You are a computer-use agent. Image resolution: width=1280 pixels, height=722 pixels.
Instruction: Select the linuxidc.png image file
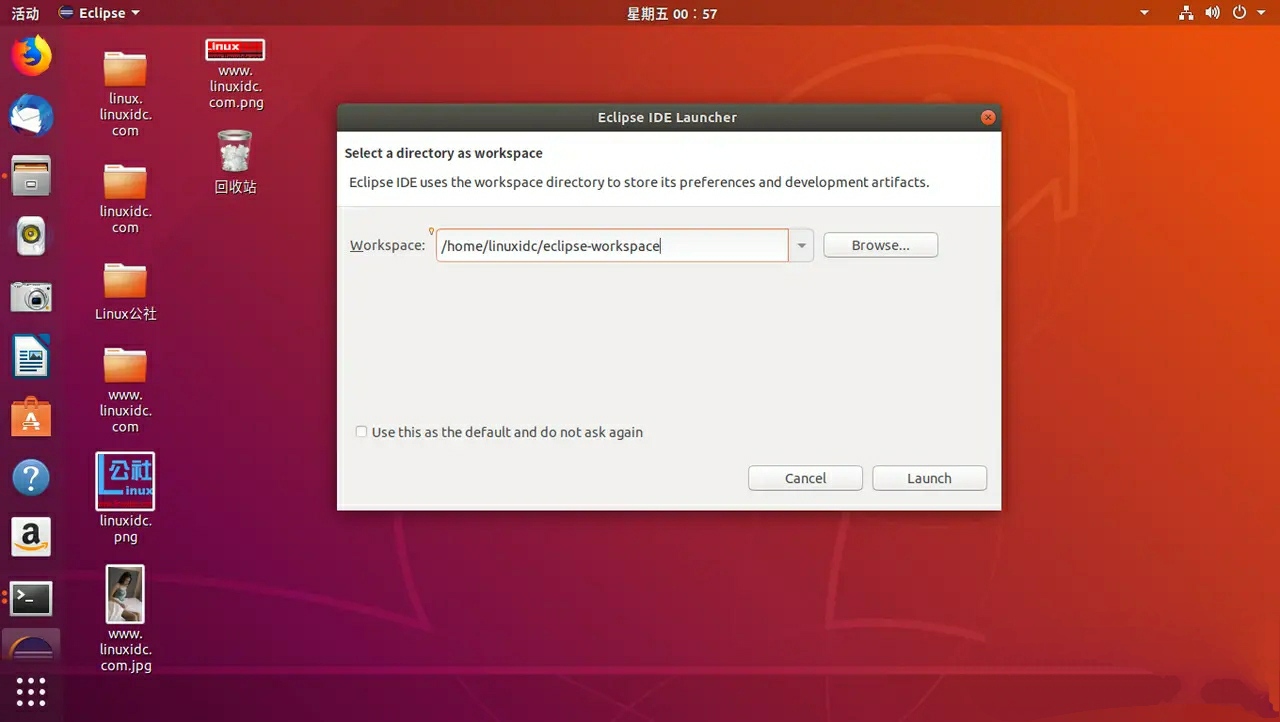pyautogui.click(x=125, y=498)
